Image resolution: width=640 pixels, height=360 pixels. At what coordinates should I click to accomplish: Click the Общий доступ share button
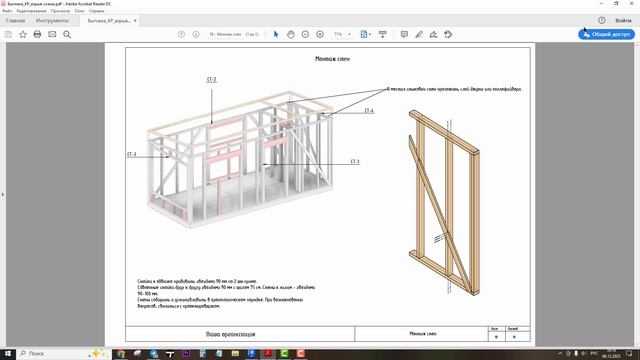pyautogui.click(x=606, y=34)
